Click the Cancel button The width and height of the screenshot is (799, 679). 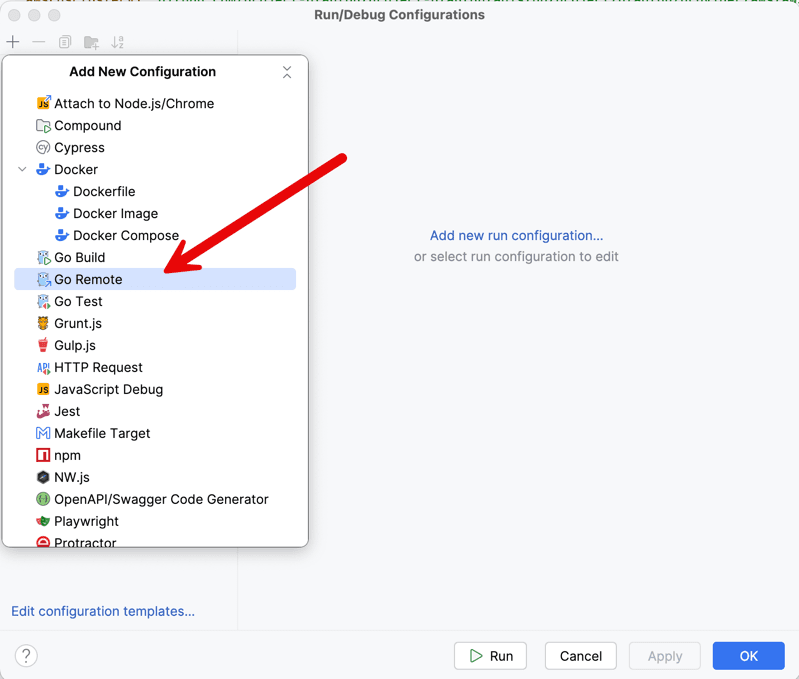coord(580,656)
